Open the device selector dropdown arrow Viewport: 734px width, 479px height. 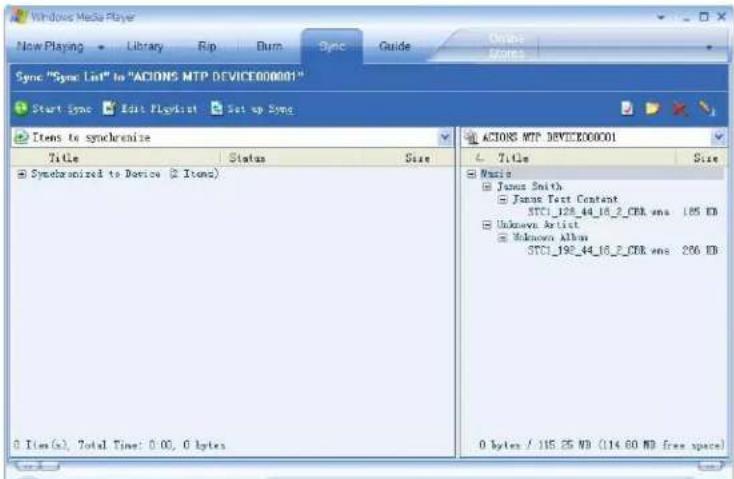coord(719,137)
